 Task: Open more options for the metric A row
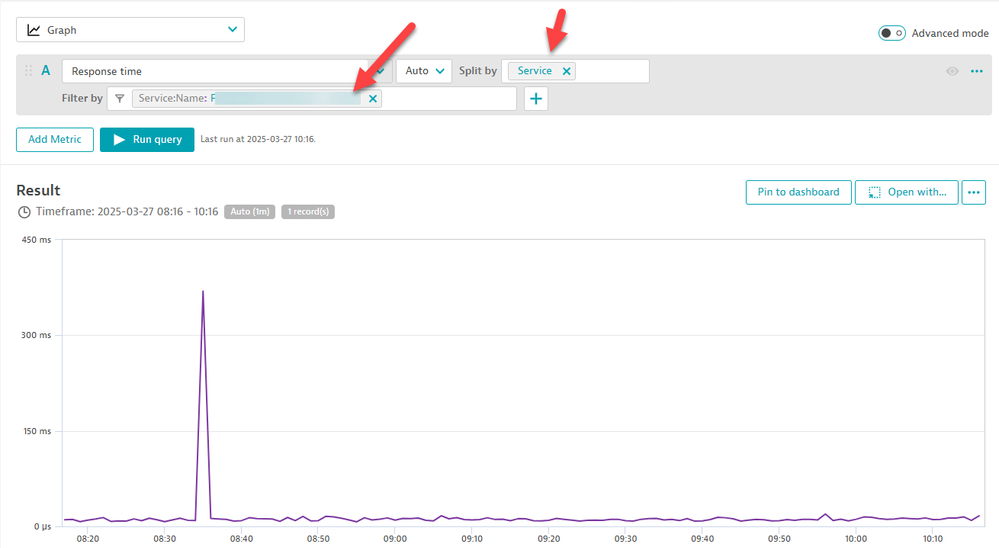click(x=977, y=71)
